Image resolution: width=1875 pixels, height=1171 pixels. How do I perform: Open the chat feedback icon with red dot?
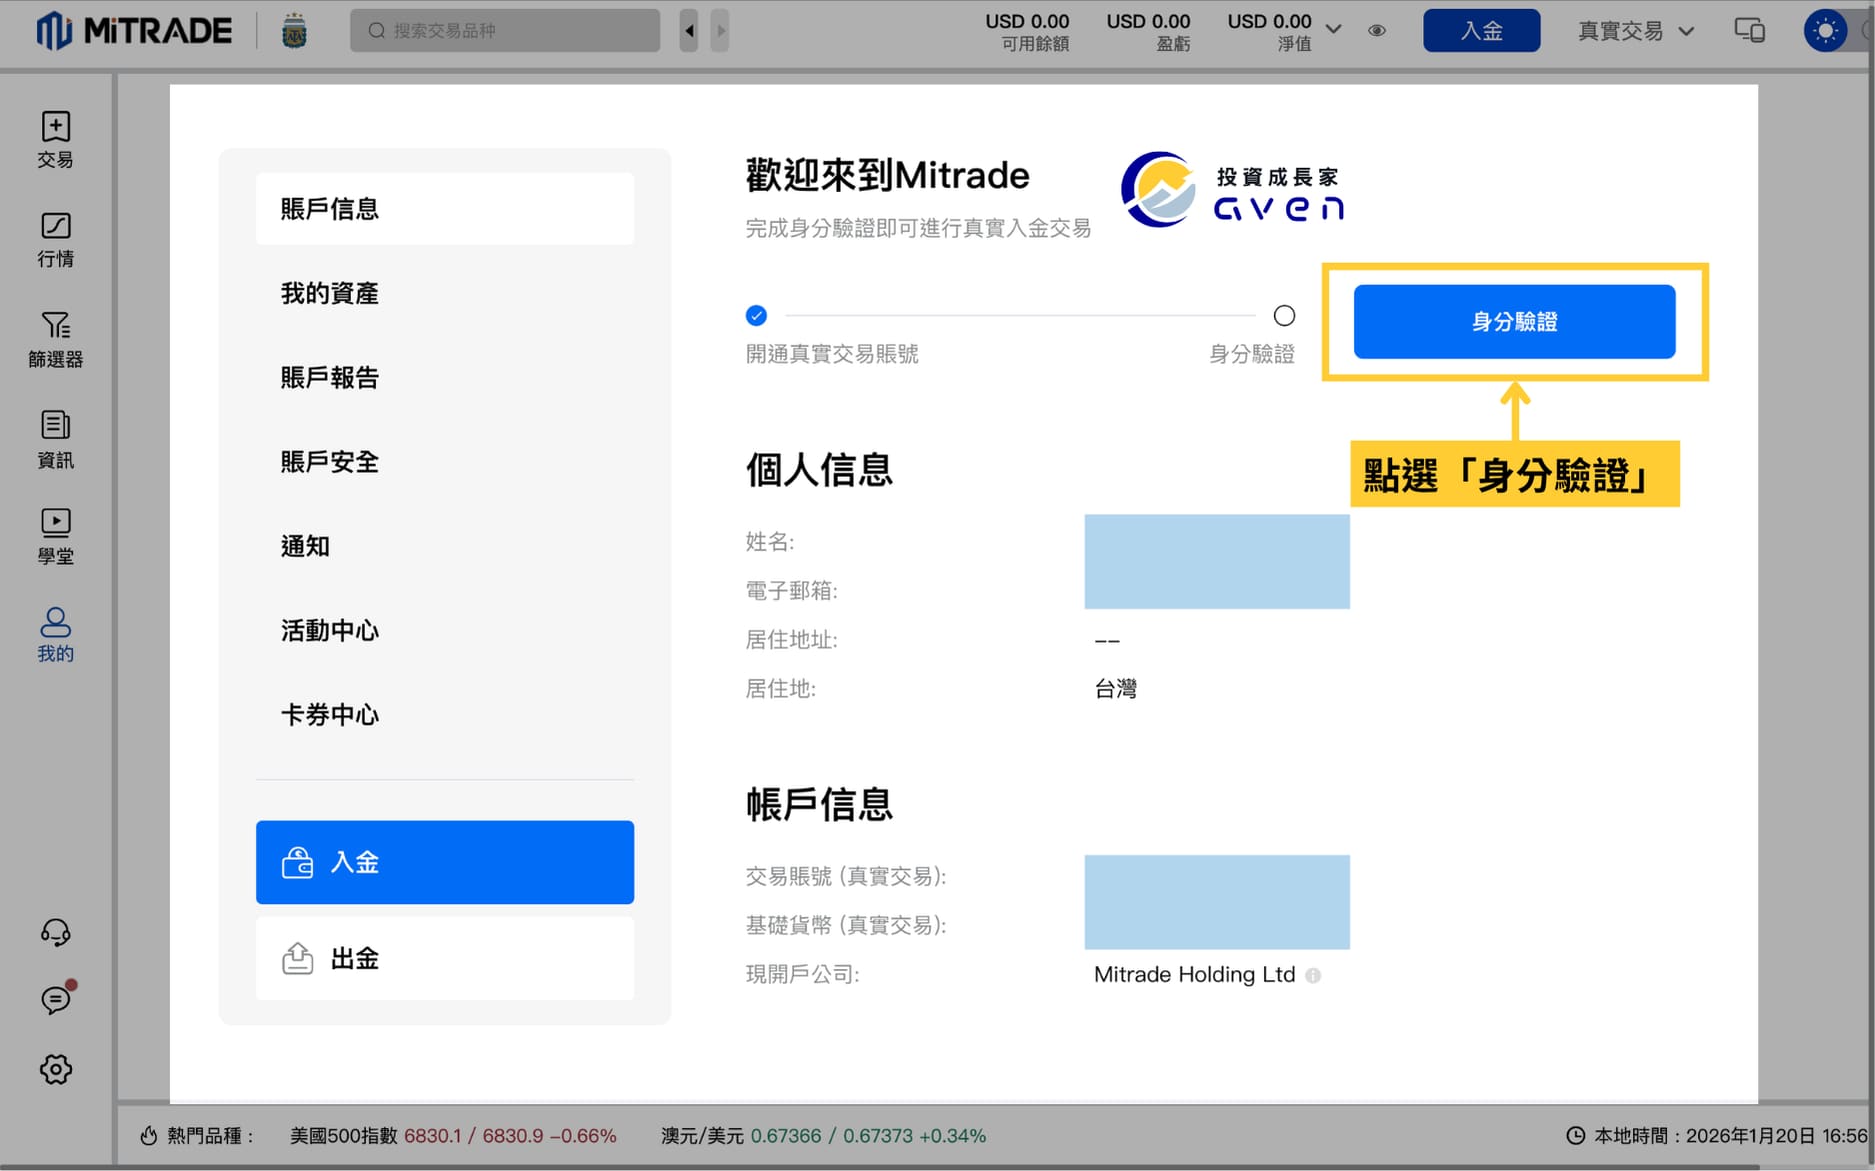tap(55, 999)
